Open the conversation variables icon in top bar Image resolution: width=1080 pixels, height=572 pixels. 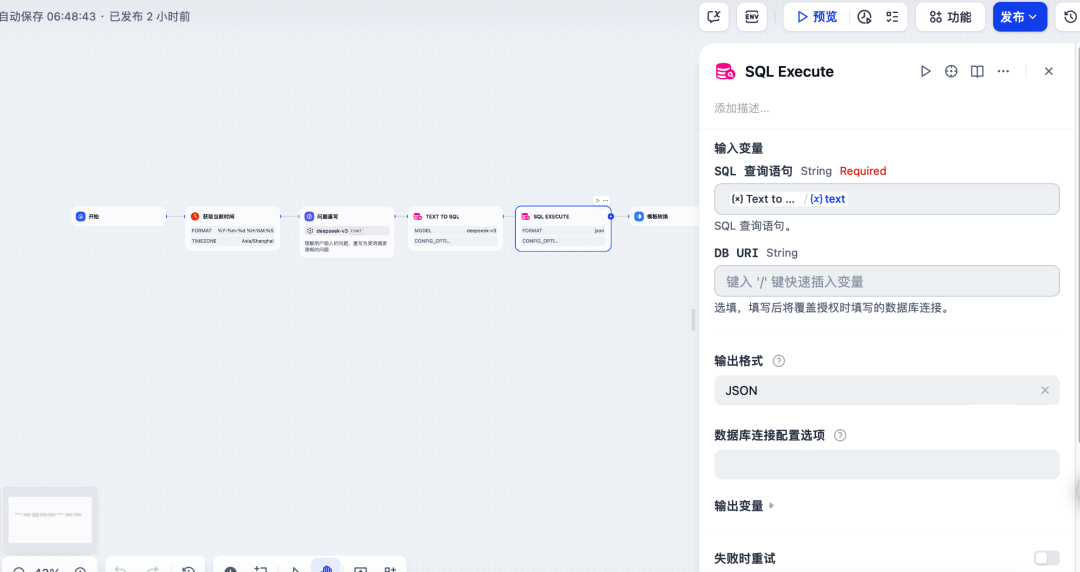(714, 17)
